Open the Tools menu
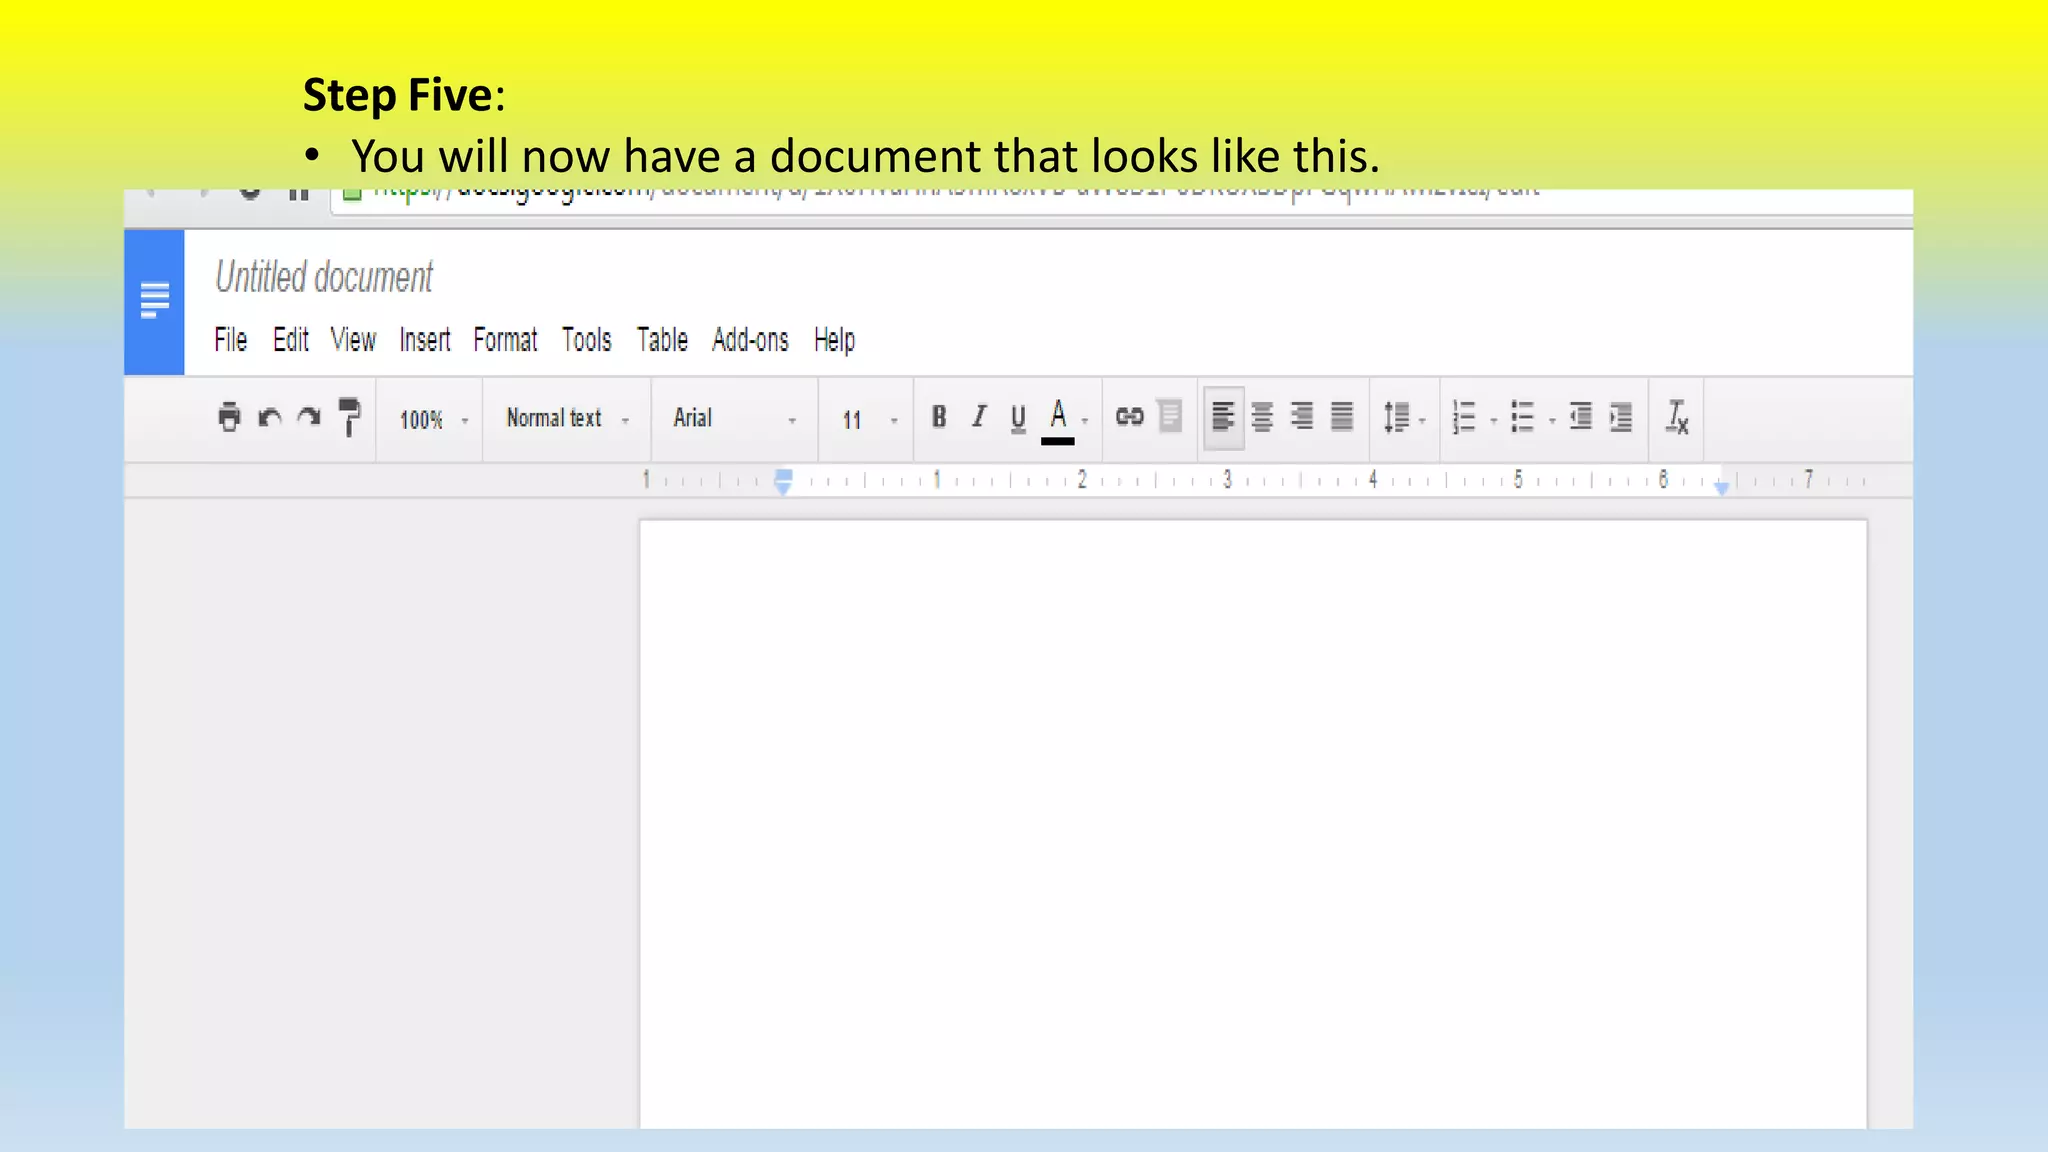This screenshot has width=2048, height=1152. pos(586,340)
